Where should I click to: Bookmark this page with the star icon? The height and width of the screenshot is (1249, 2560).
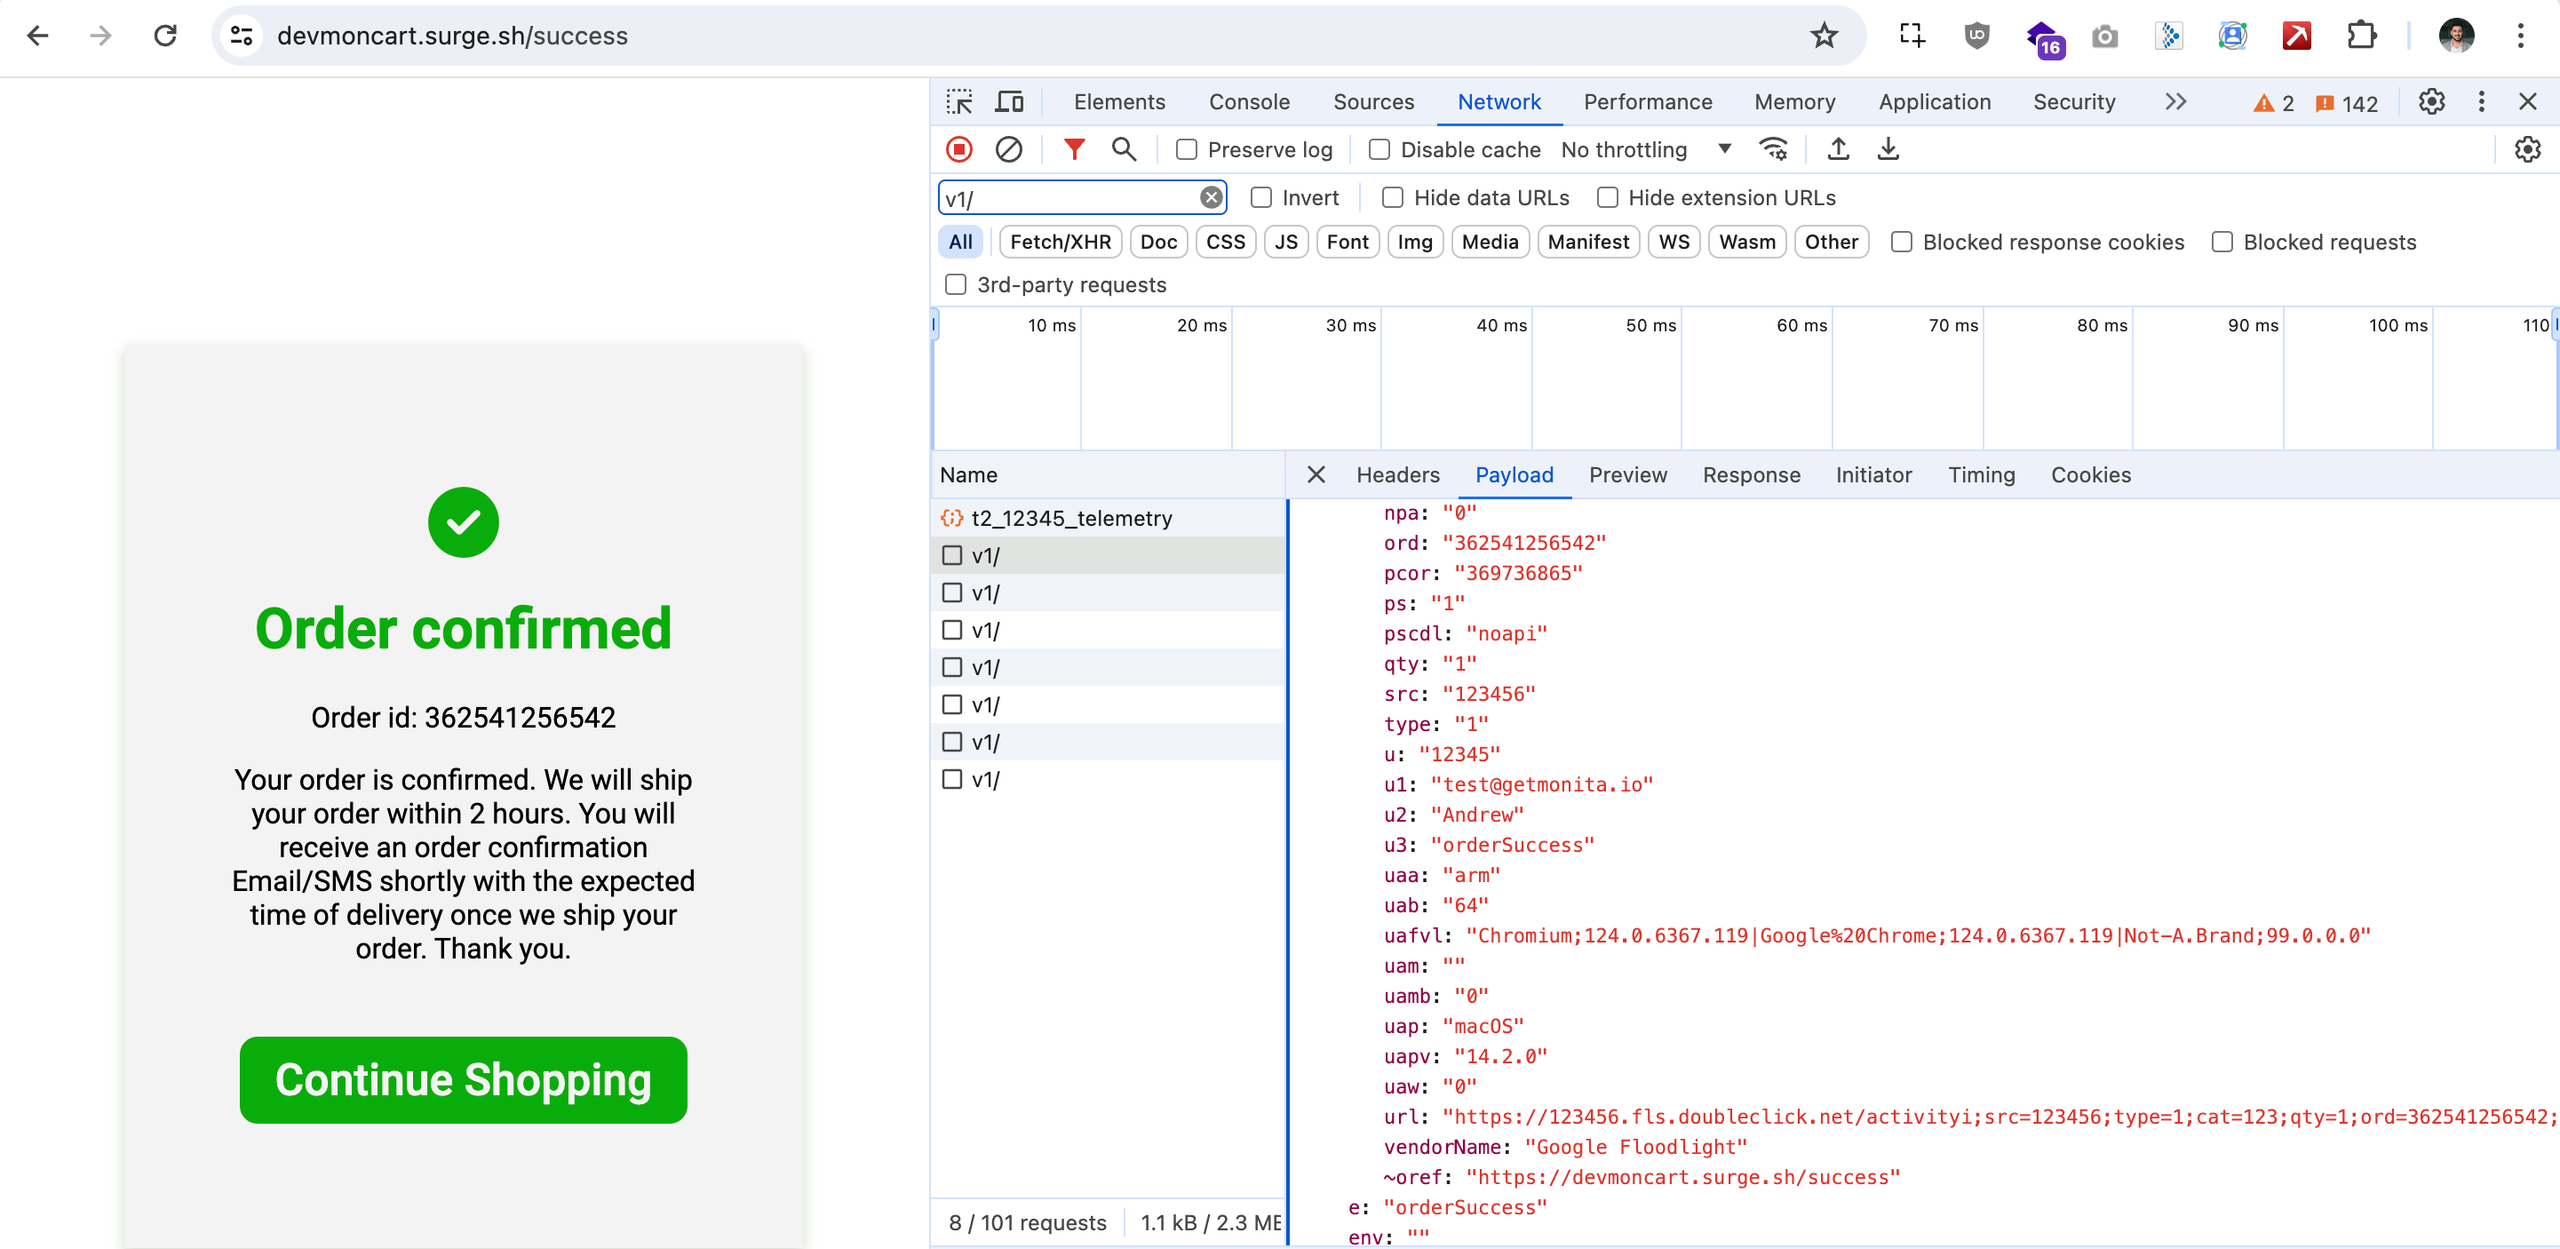(x=1823, y=36)
